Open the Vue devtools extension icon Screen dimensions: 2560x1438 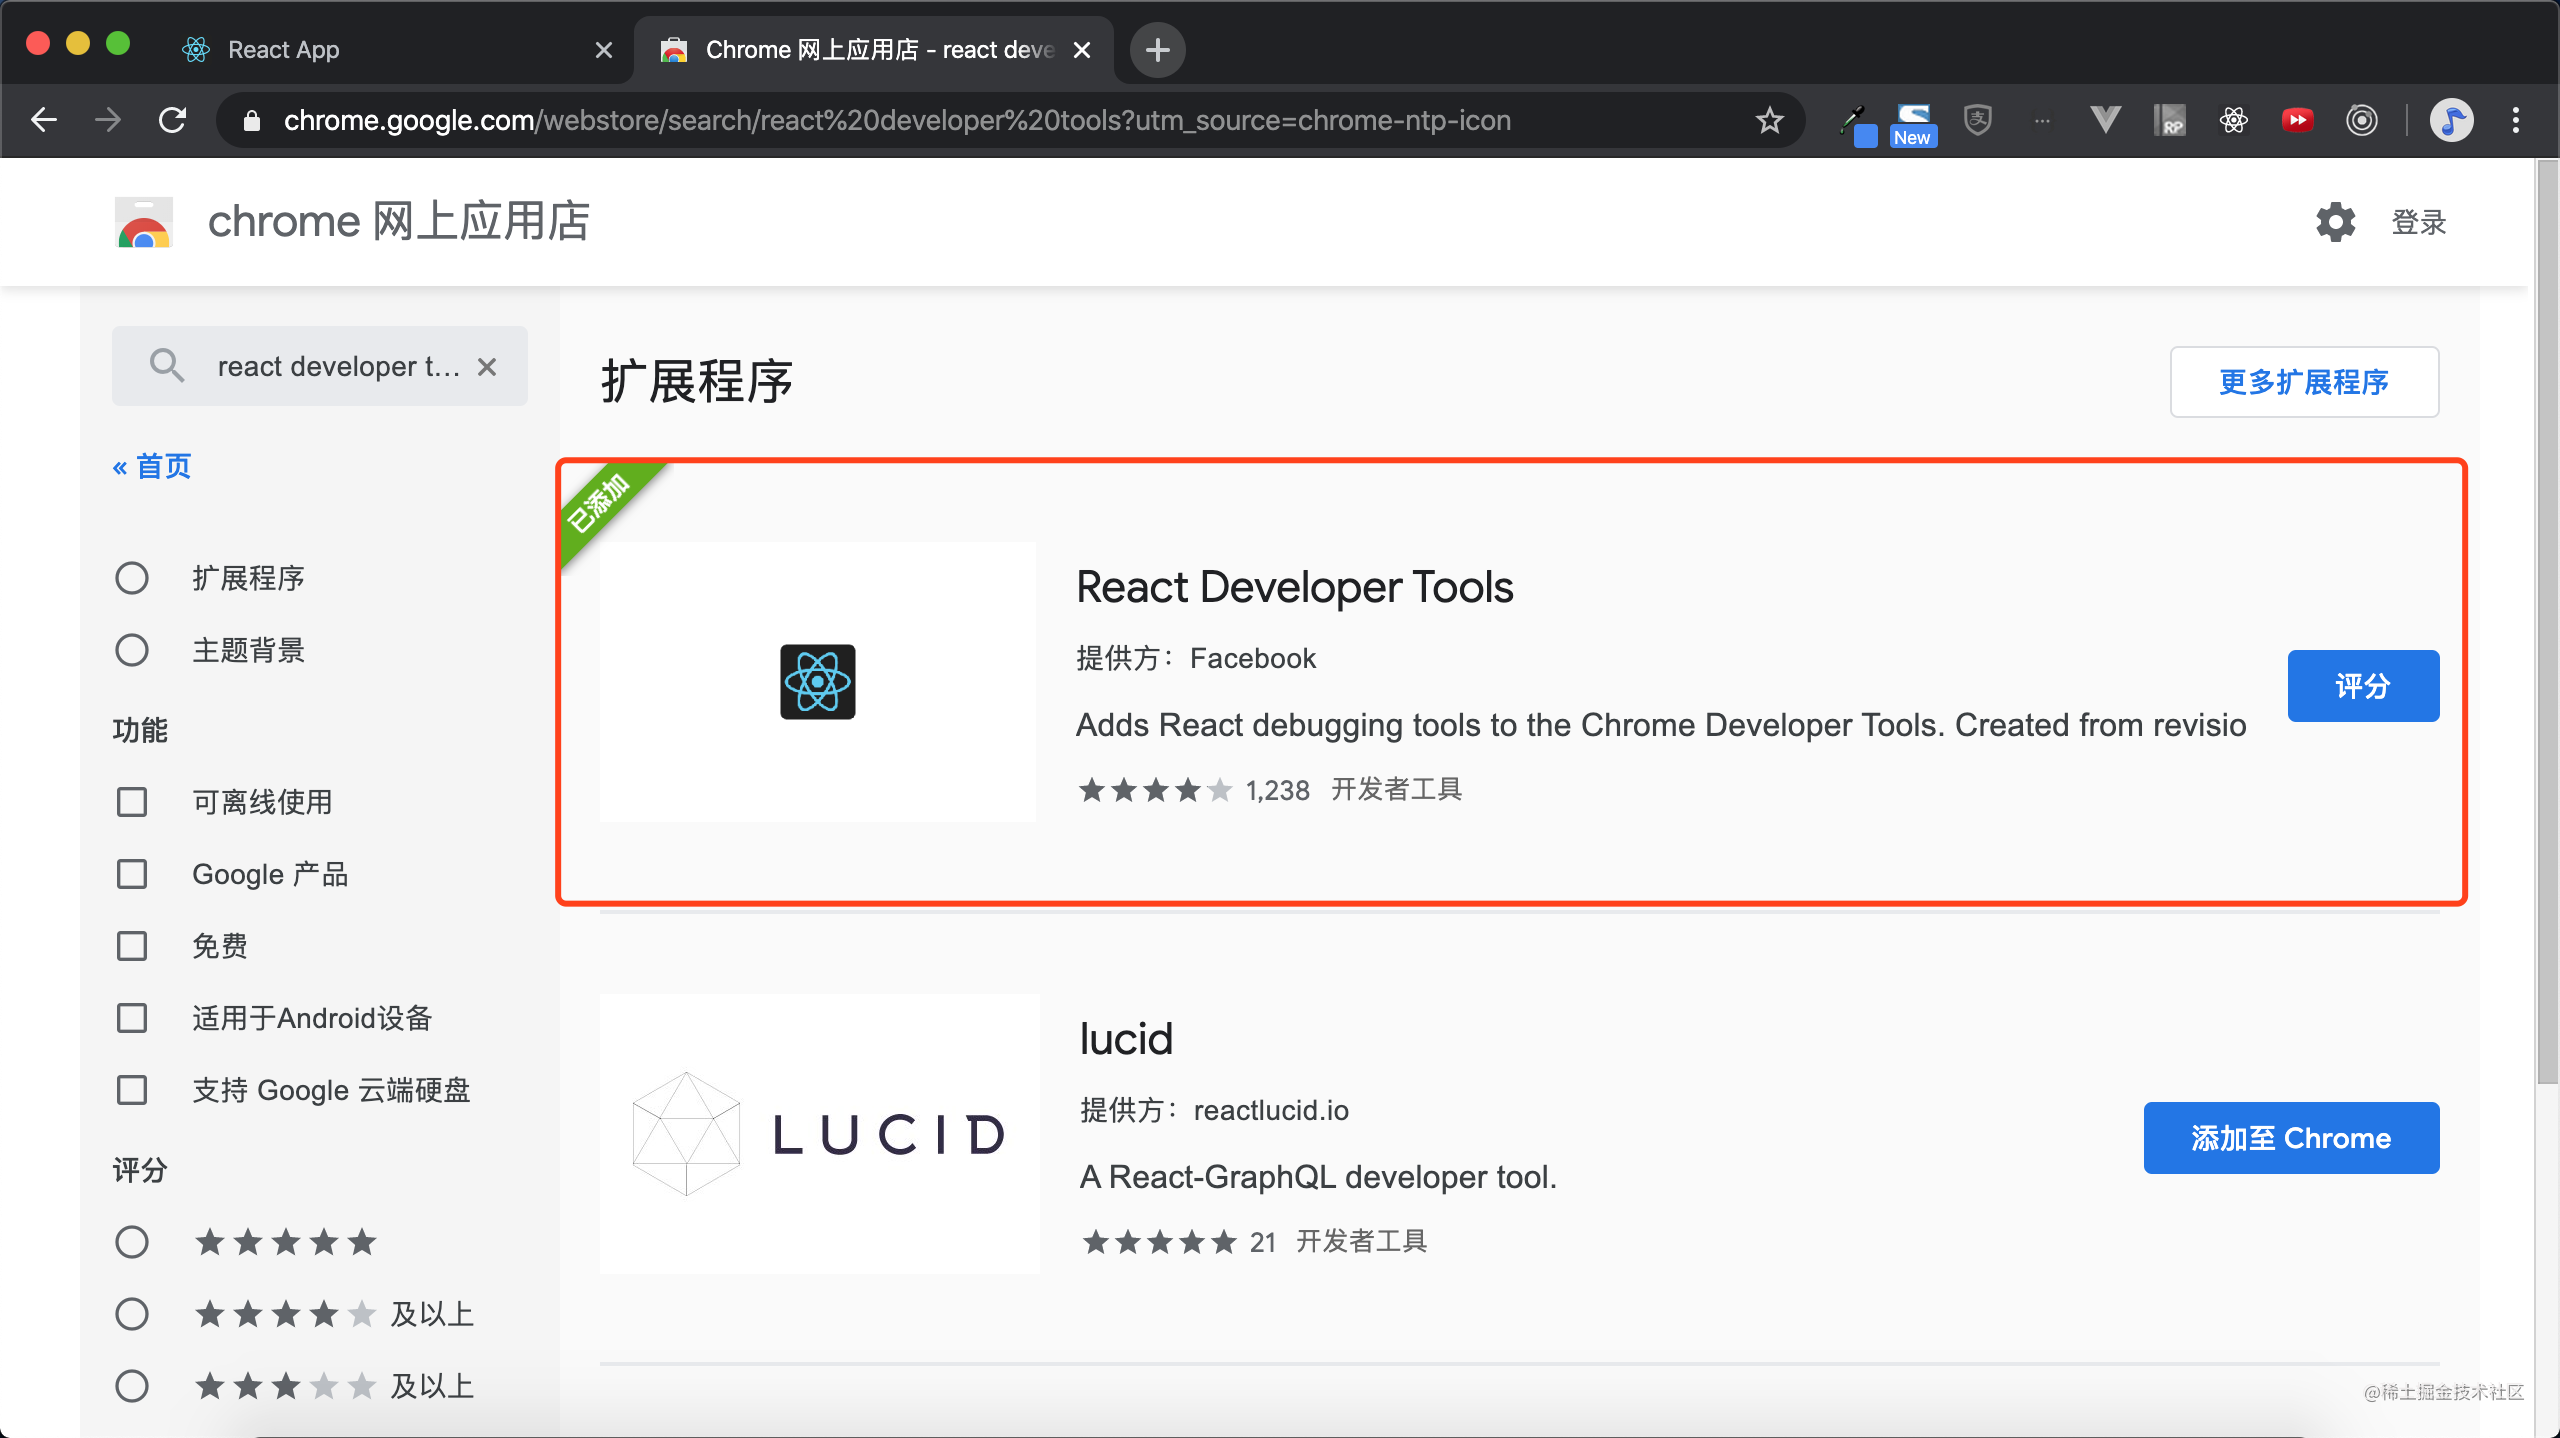(2105, 120)
